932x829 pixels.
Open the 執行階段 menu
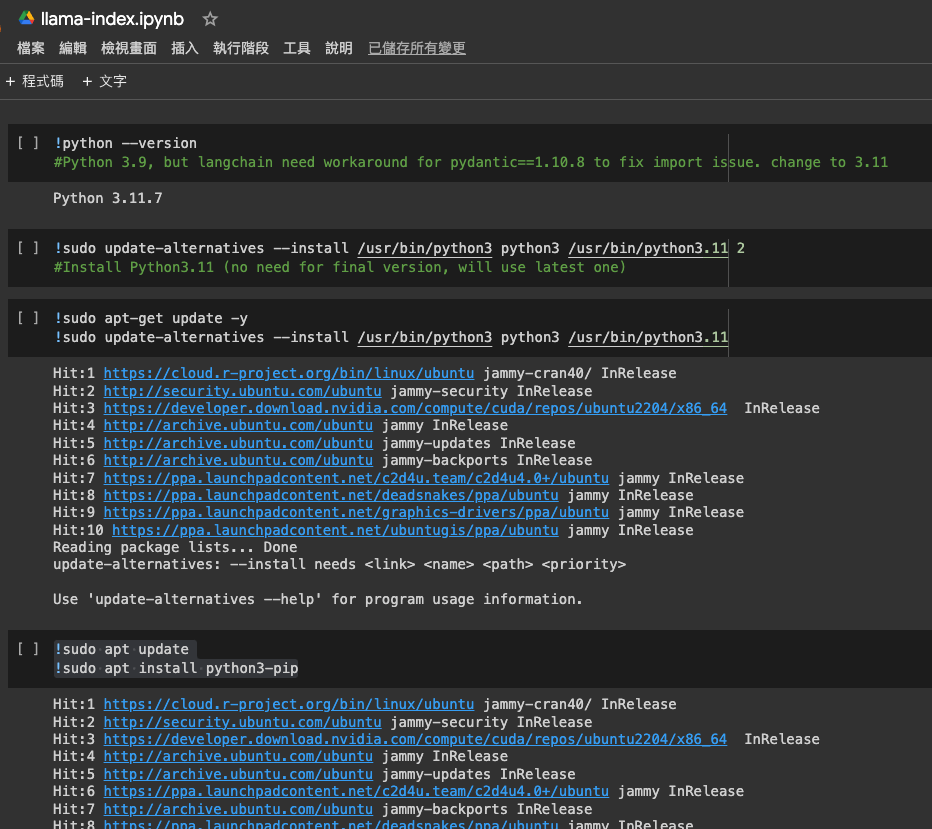241,48
